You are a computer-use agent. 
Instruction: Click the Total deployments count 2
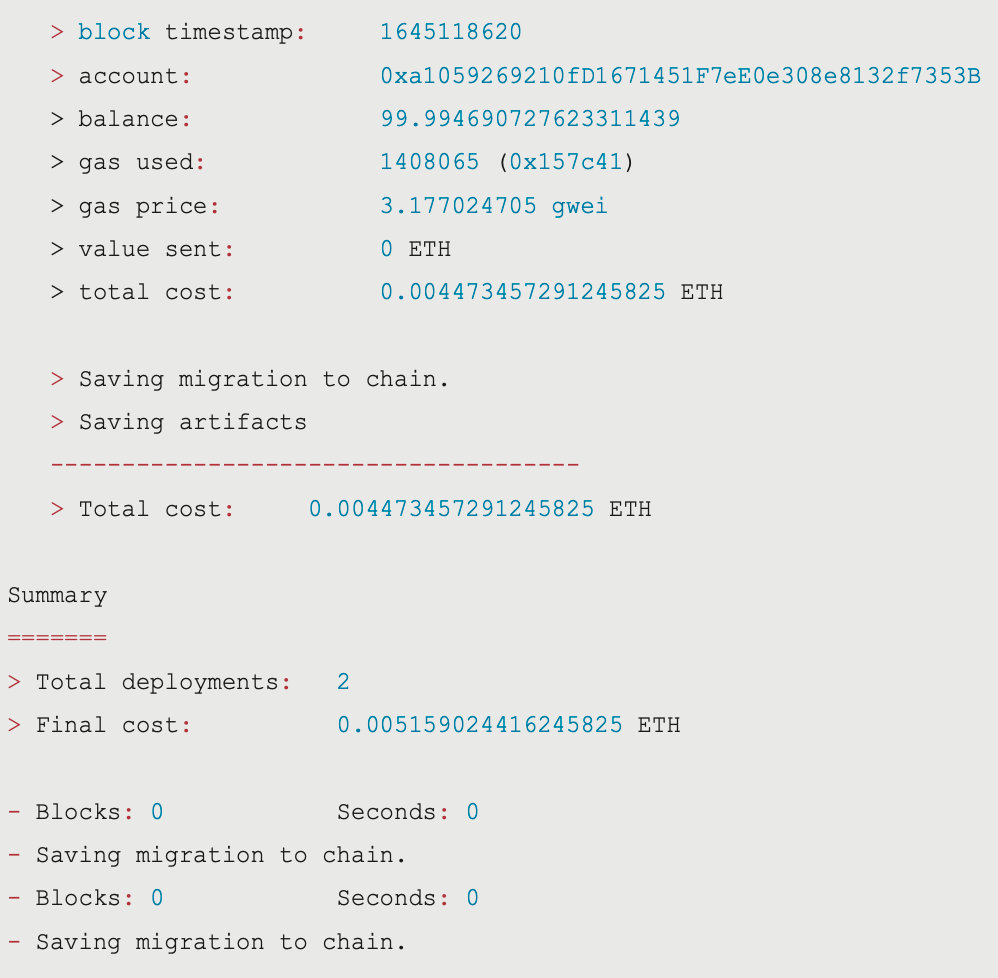343,682
